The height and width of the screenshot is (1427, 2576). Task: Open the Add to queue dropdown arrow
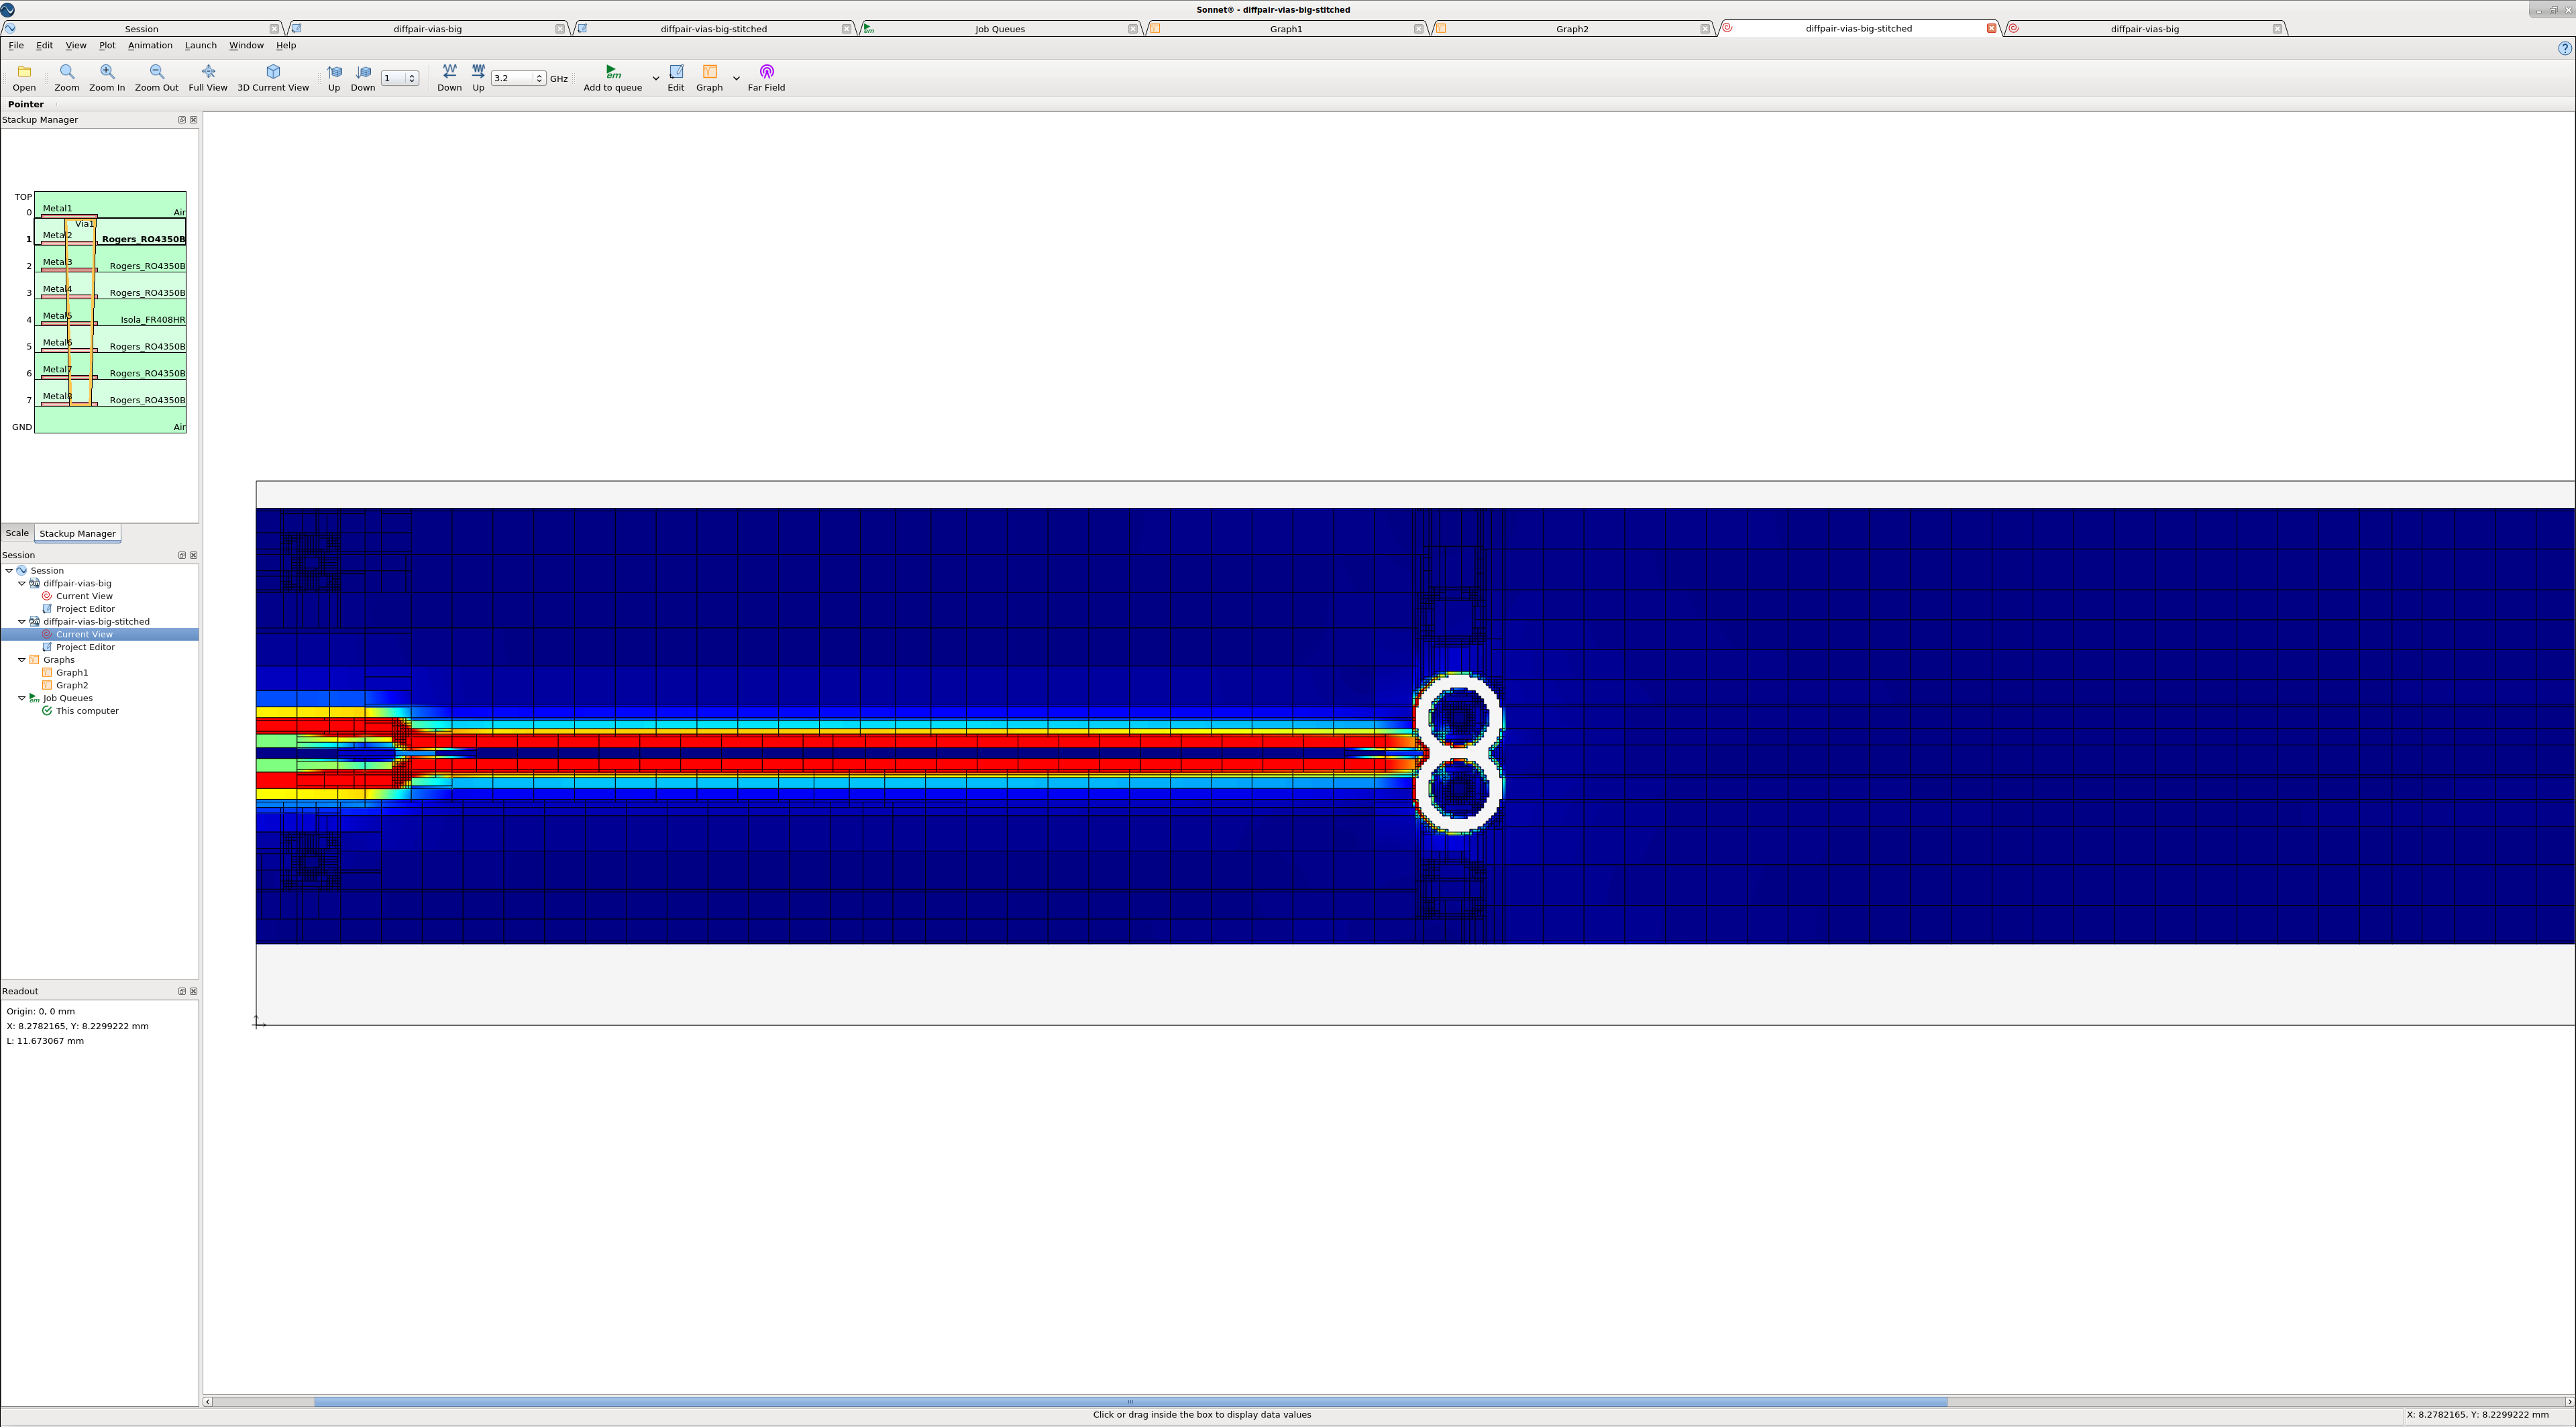tap(656, 78)
